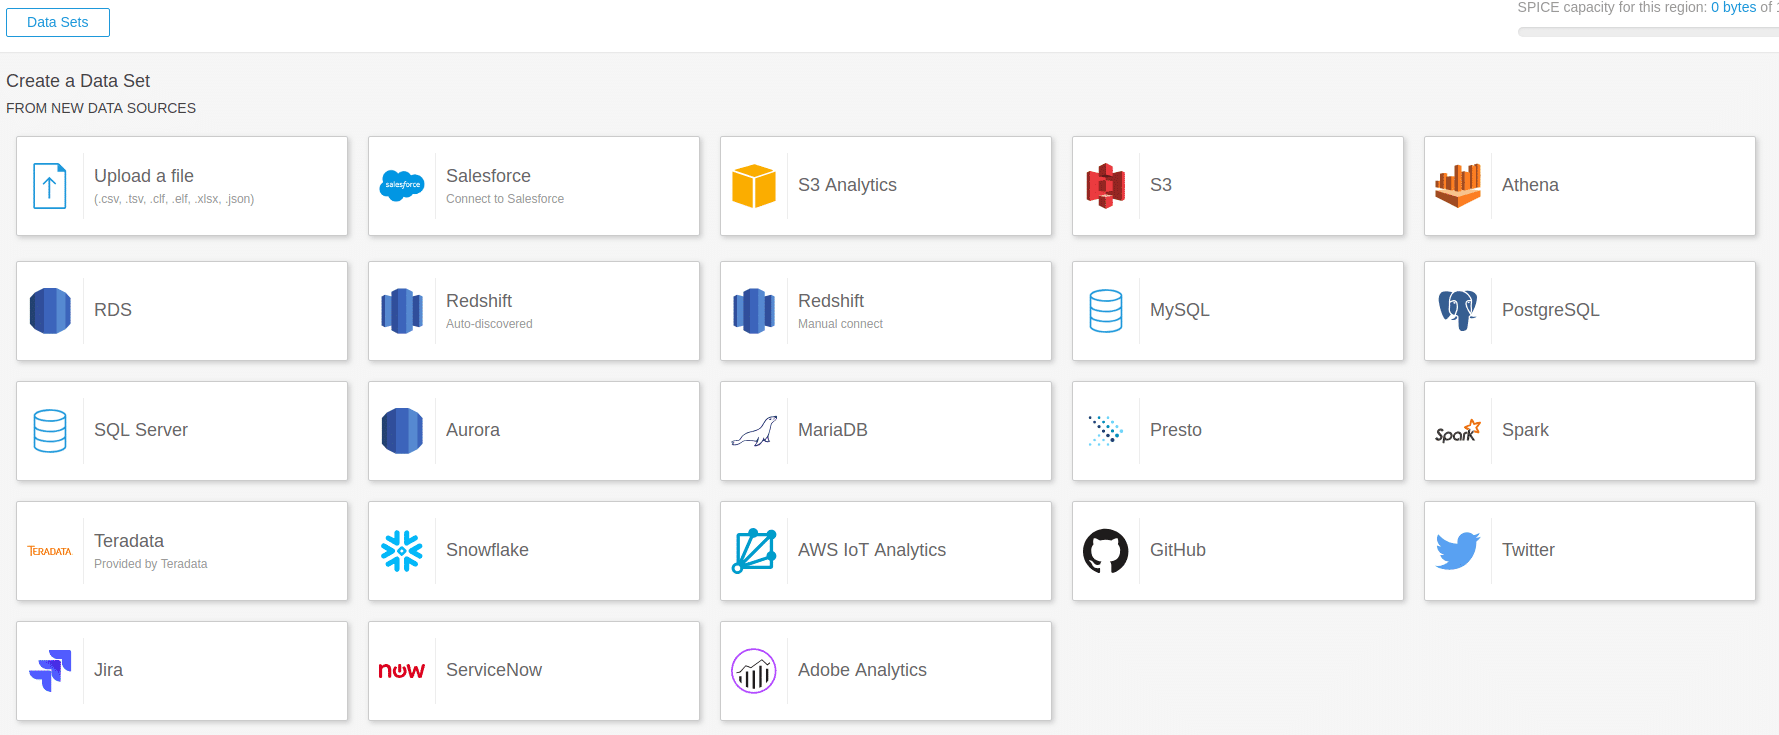Open the Adobe Analytics card label
The width and height of the screenshot is (1779, 735).
862,670
